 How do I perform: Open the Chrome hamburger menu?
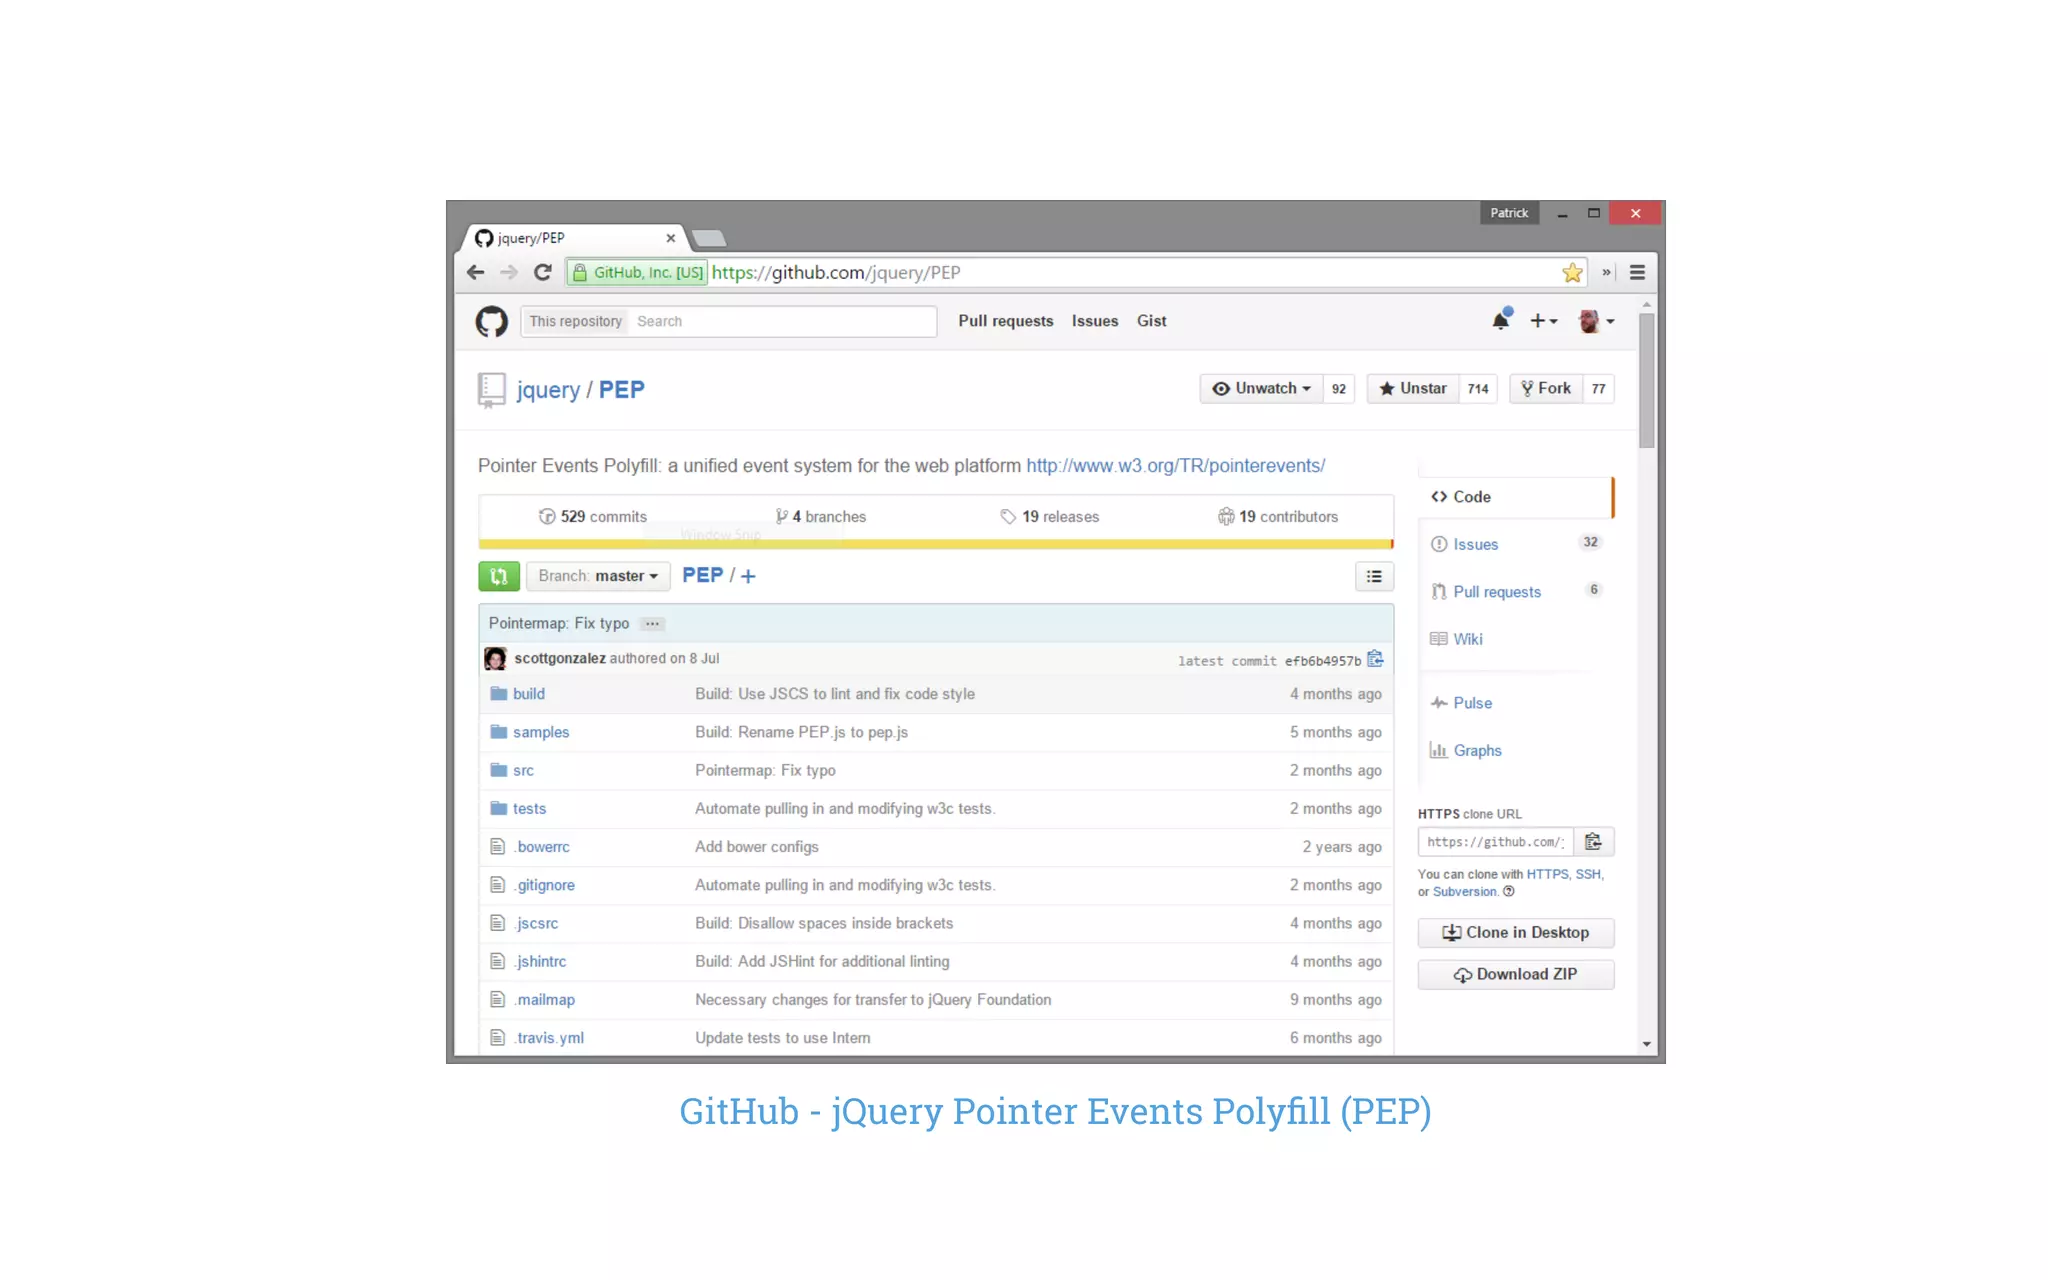pos(1637,272)
